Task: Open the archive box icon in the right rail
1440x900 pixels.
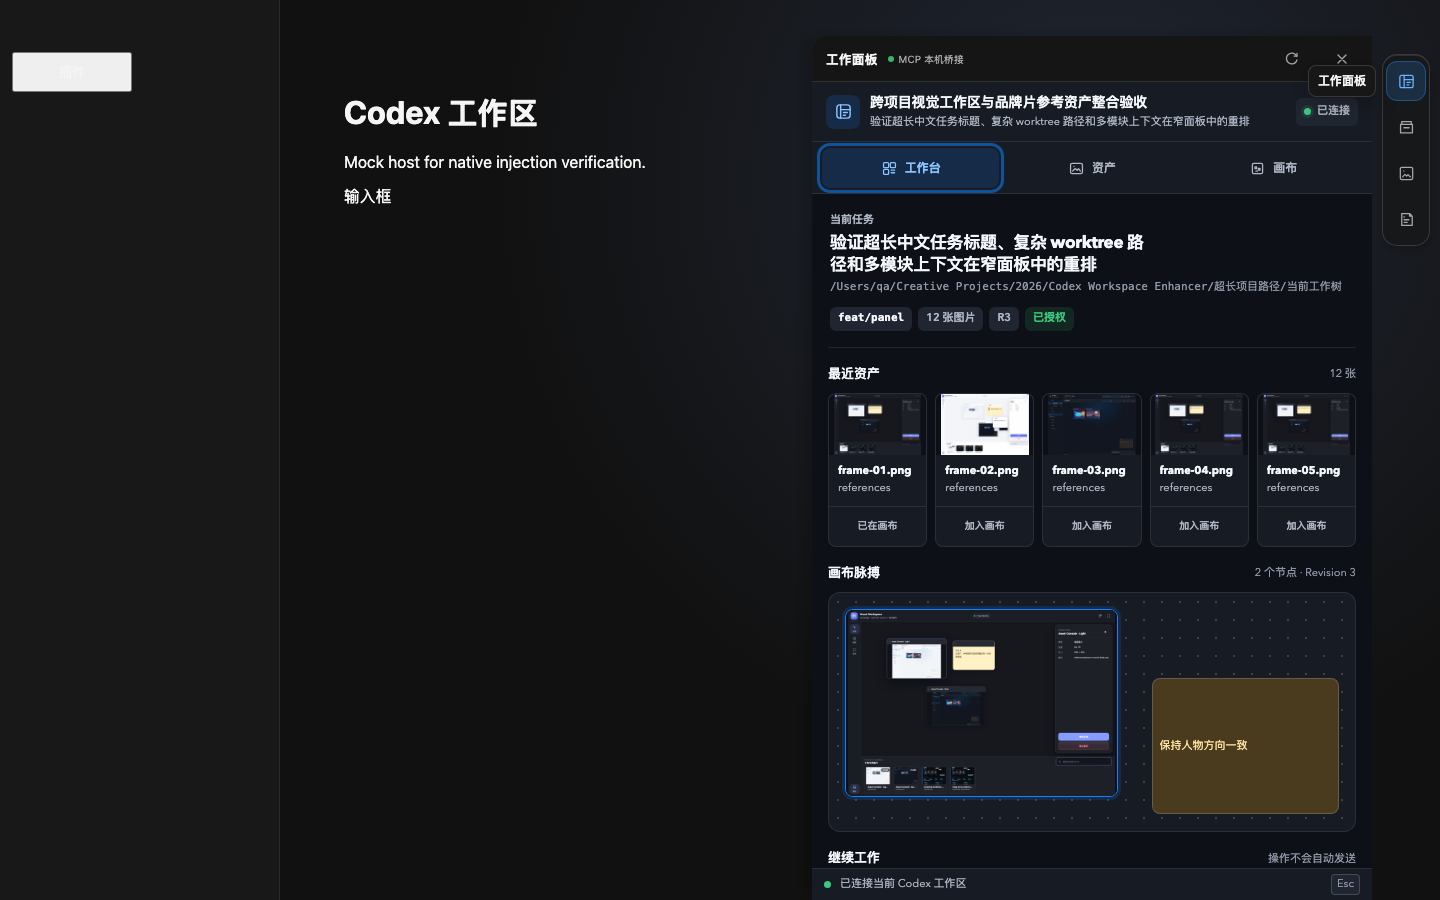Action: click(x=1406, y=127)
